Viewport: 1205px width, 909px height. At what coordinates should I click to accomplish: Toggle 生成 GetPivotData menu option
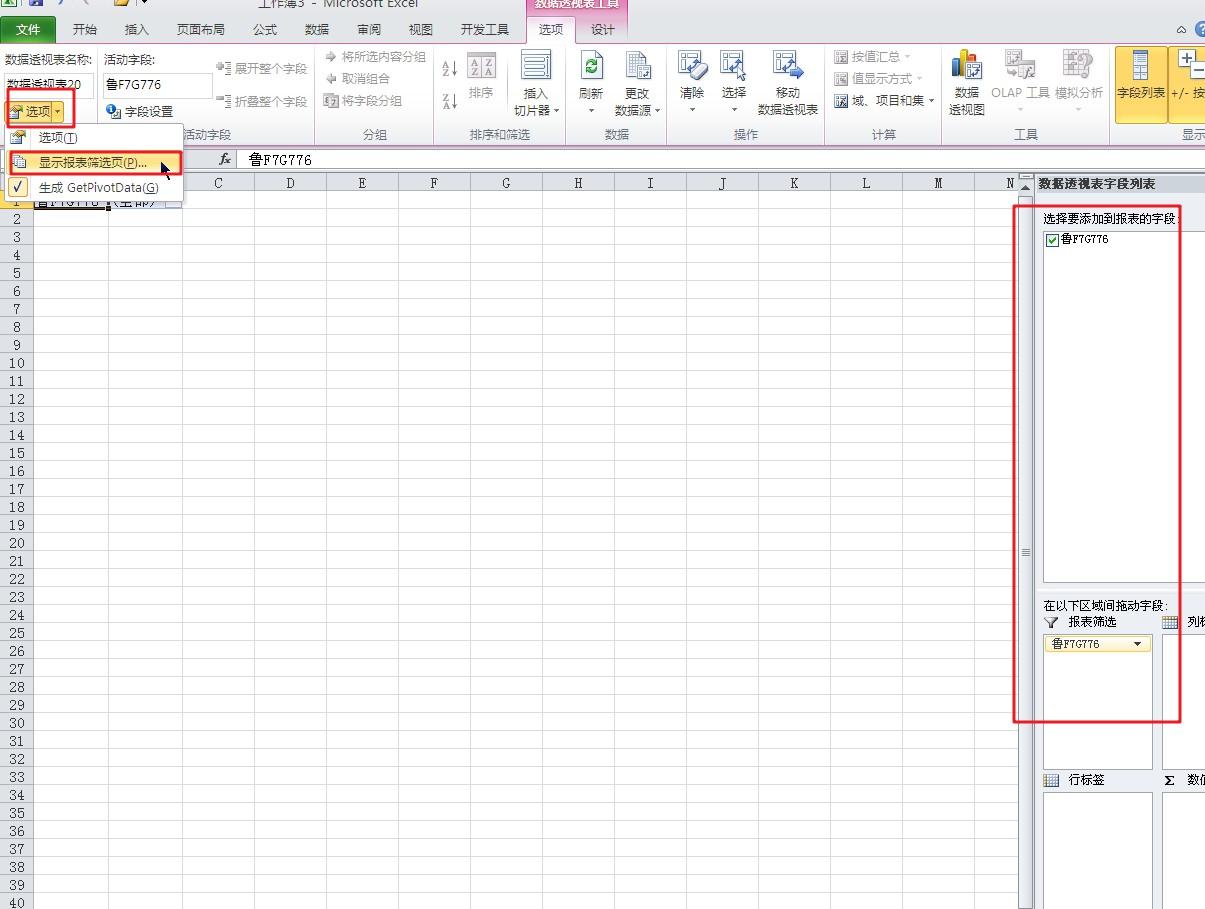point(95,187)
